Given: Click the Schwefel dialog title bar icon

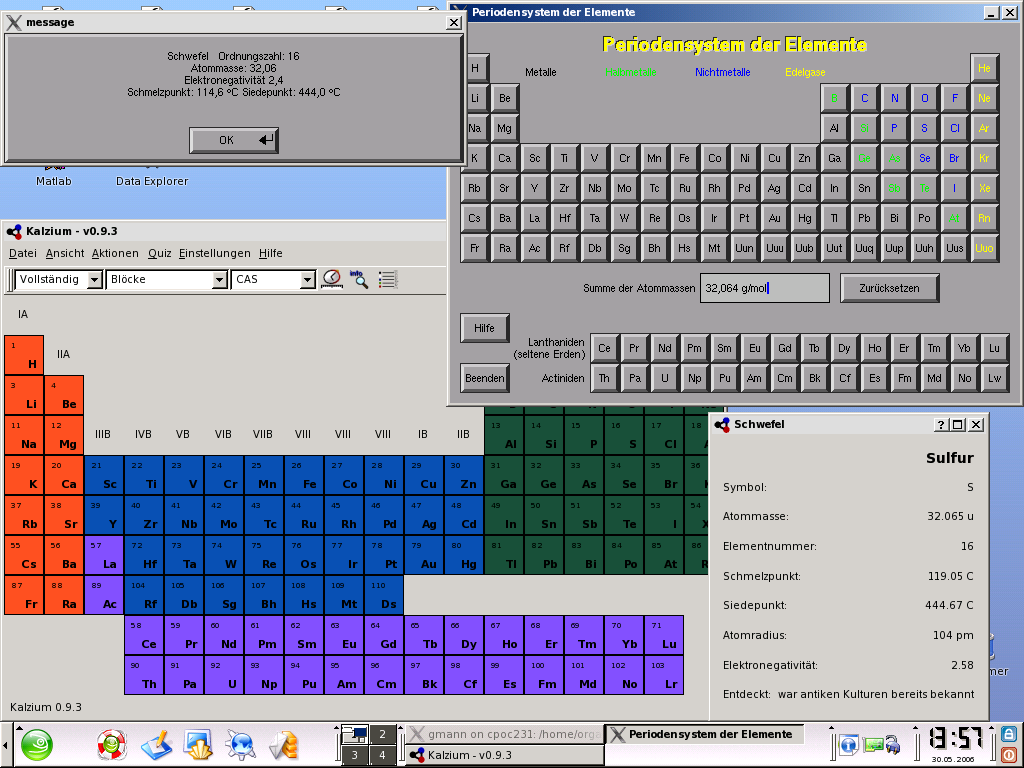Looking at the screenshot, I should (722, 424).
